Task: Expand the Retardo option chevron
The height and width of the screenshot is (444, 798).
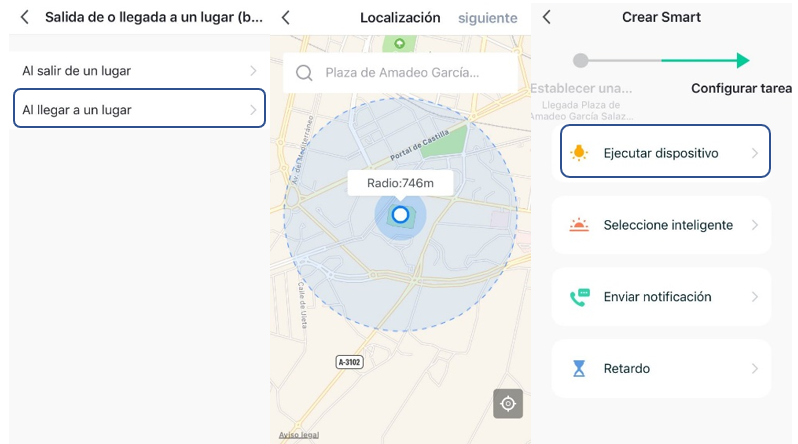Action: pyautogui.click(x=754, y=369)
